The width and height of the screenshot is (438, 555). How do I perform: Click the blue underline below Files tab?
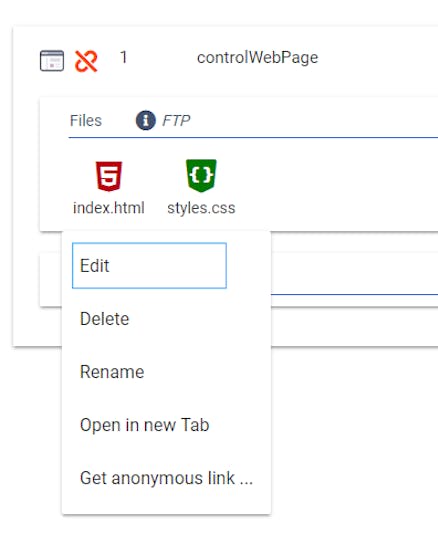coord(253,137)
